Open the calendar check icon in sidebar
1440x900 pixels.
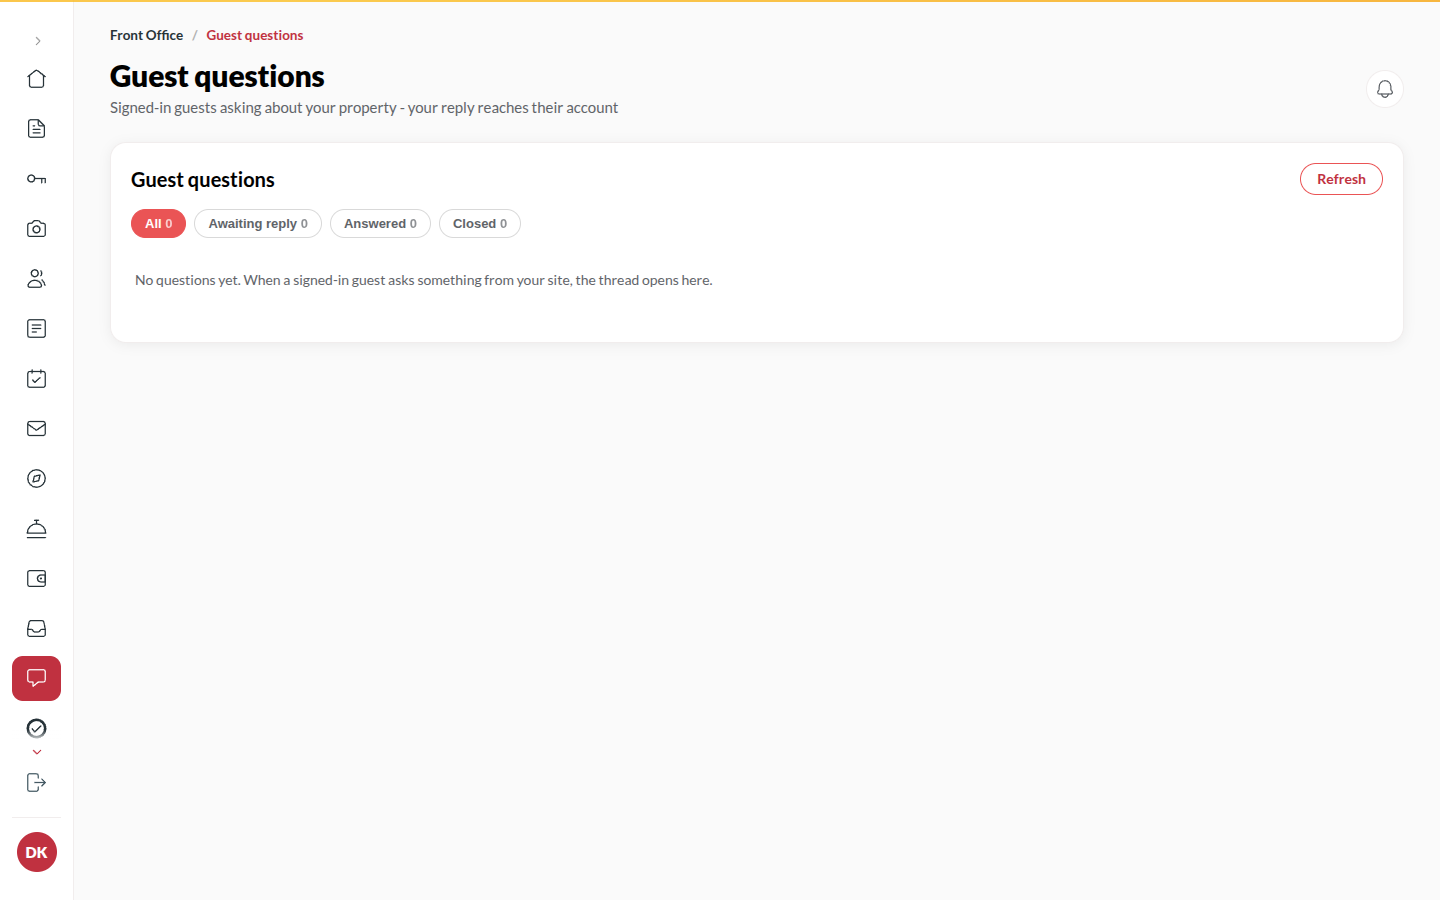(37, 379)
